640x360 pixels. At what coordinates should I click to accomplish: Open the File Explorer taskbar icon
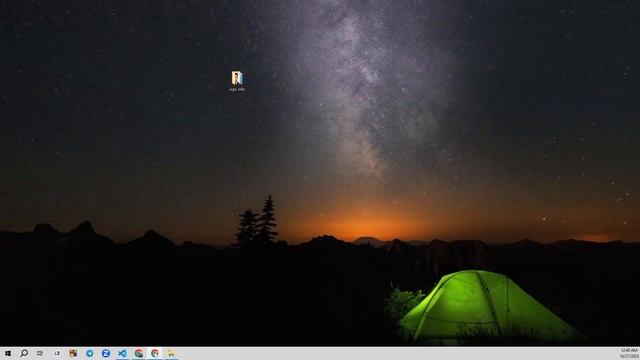pyautogui.click(x=171, y=353)
